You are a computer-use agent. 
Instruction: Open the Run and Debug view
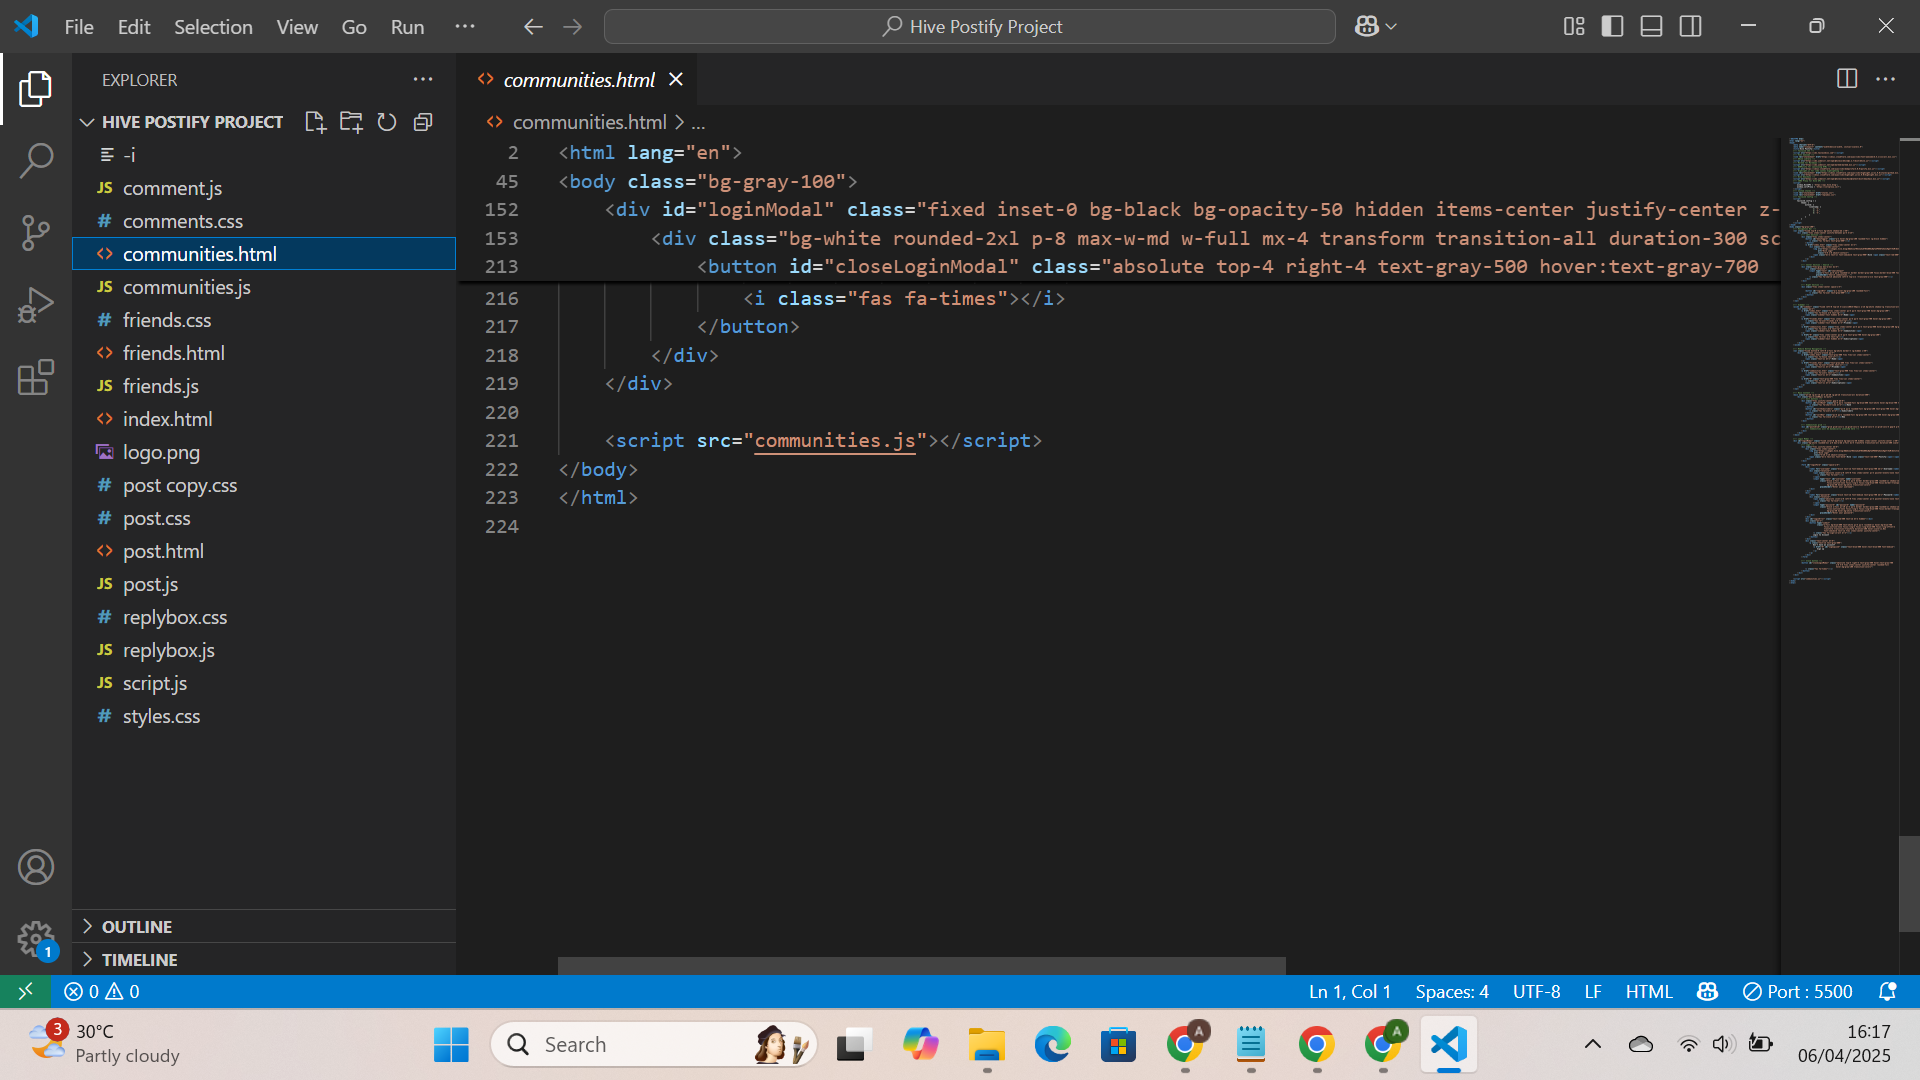(36, 305)
